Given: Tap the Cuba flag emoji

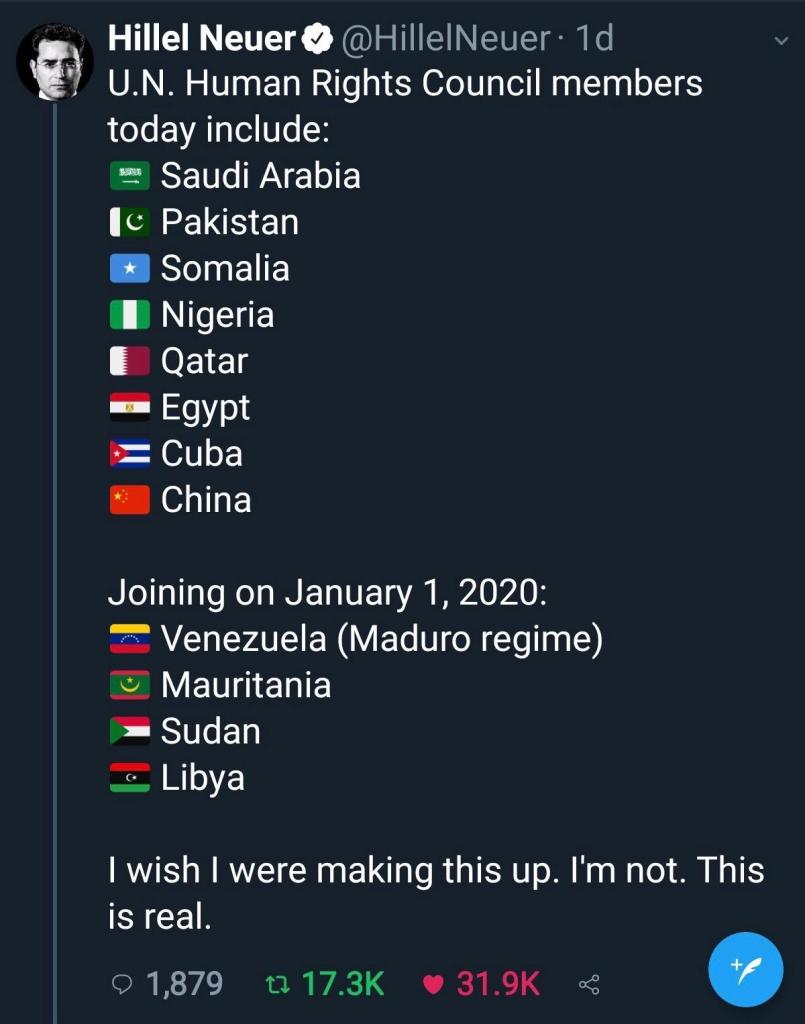Looking at the screenshot, I should pyautogui.click(x=130, y=454).
